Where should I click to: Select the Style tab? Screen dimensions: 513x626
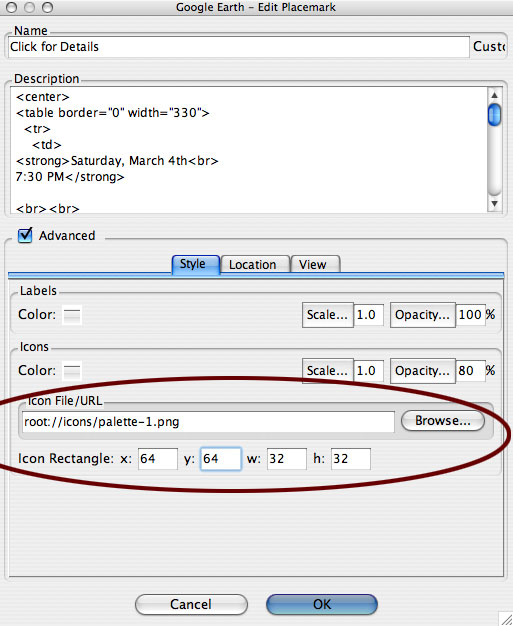pos(196,264)
